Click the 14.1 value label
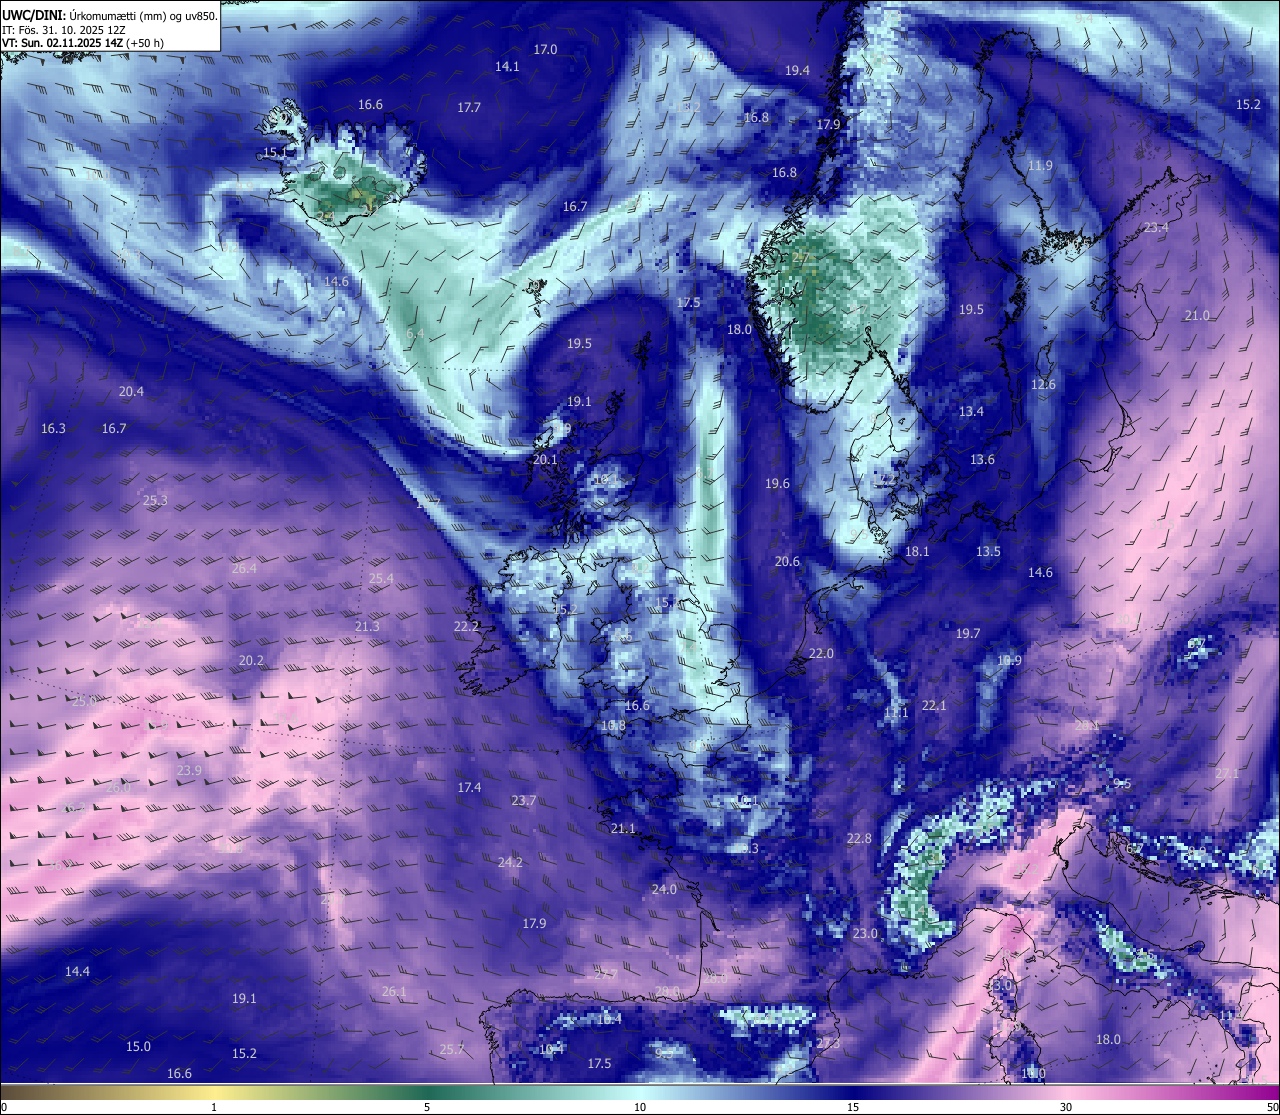The height and width of the screenshot is (1115, 1280). 507,66
